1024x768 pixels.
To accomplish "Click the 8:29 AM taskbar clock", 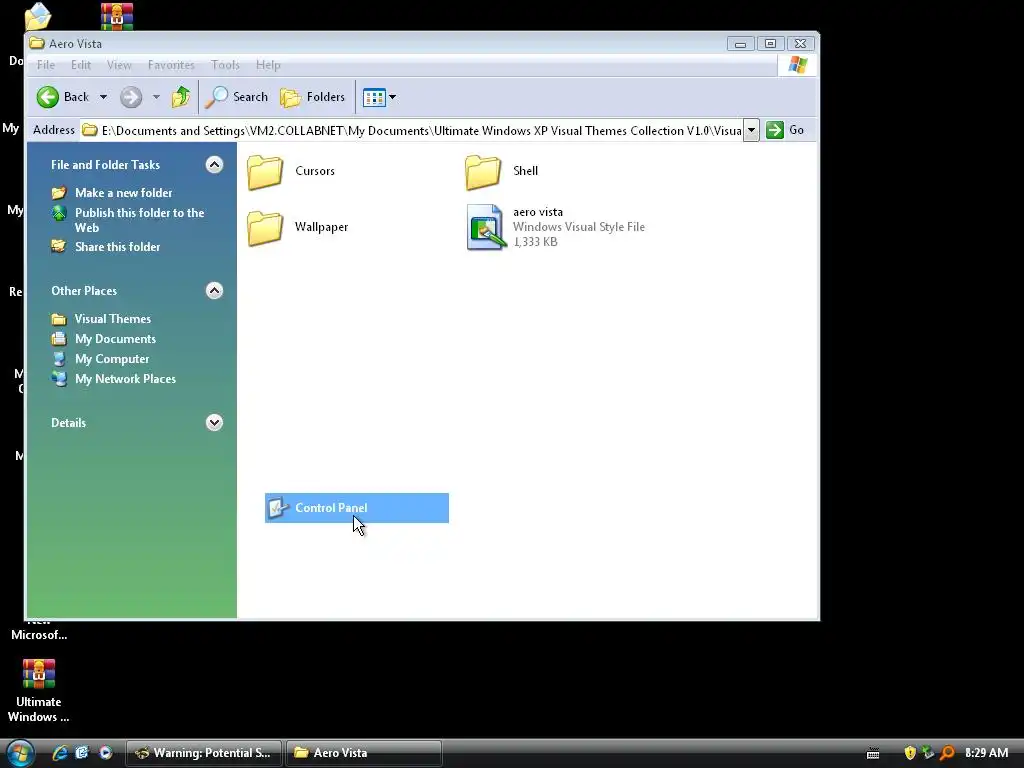I will pos(986,753).
